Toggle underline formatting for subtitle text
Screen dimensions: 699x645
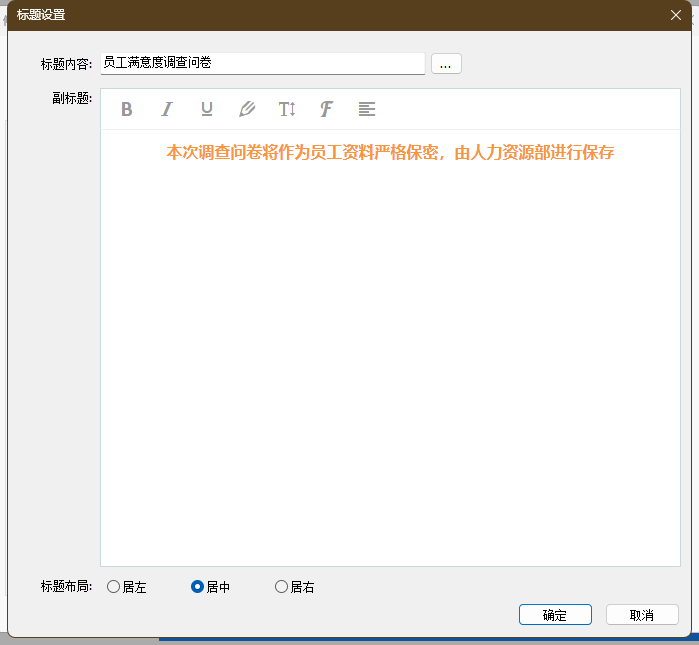coord(207,109)
